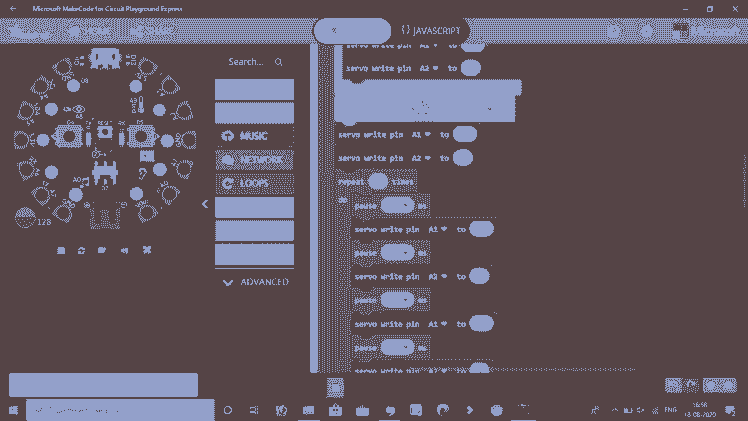Open A2 pin dropdown just above repeat block

(x=421, y=158)
